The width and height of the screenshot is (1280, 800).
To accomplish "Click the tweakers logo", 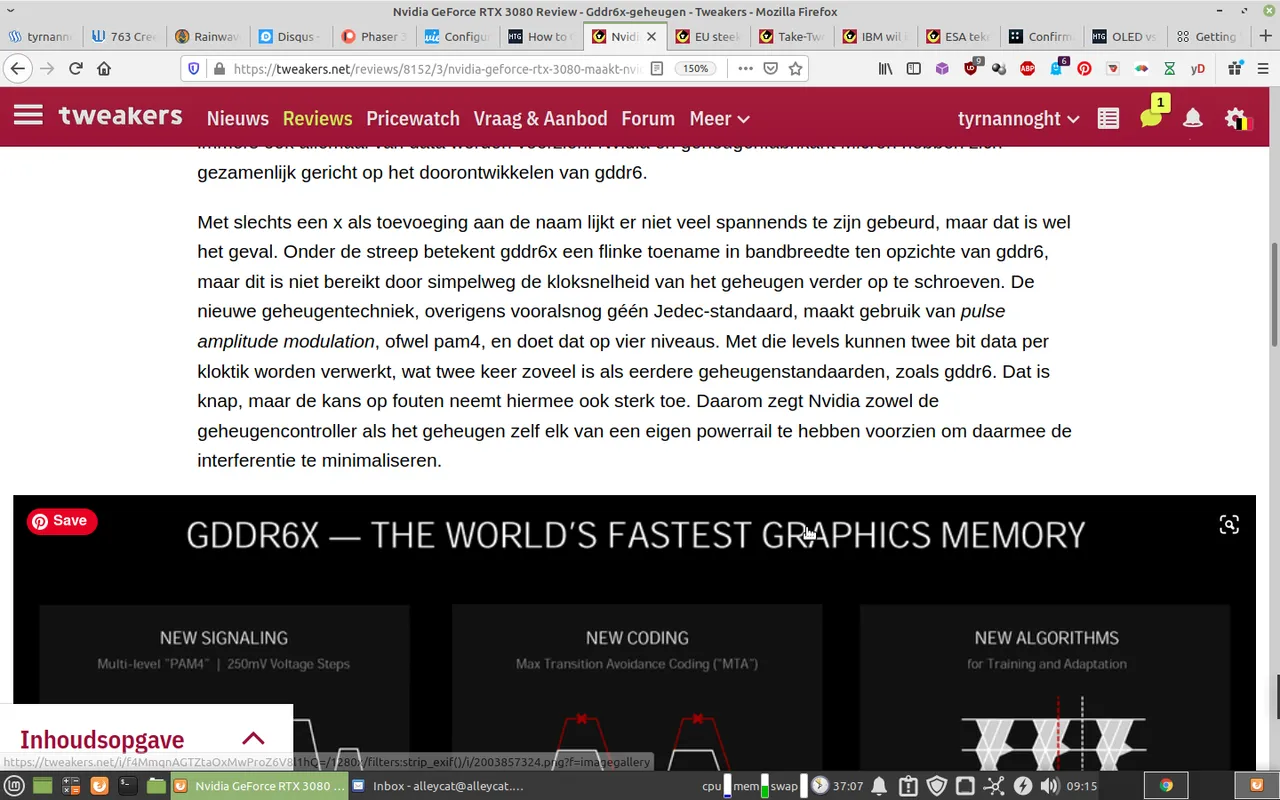I will 121,115.
